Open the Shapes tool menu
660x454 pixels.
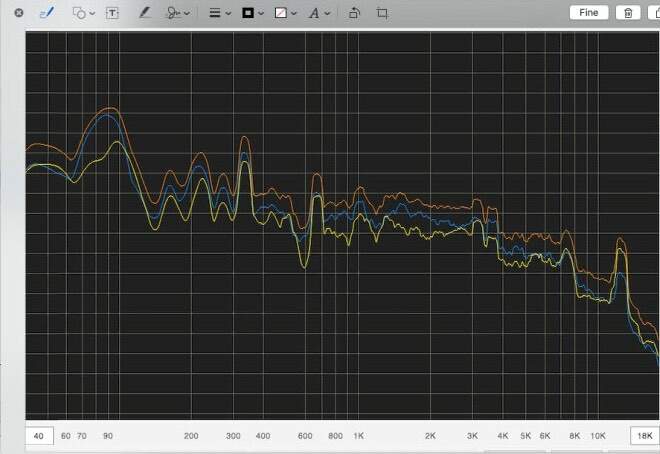[83, 13]
